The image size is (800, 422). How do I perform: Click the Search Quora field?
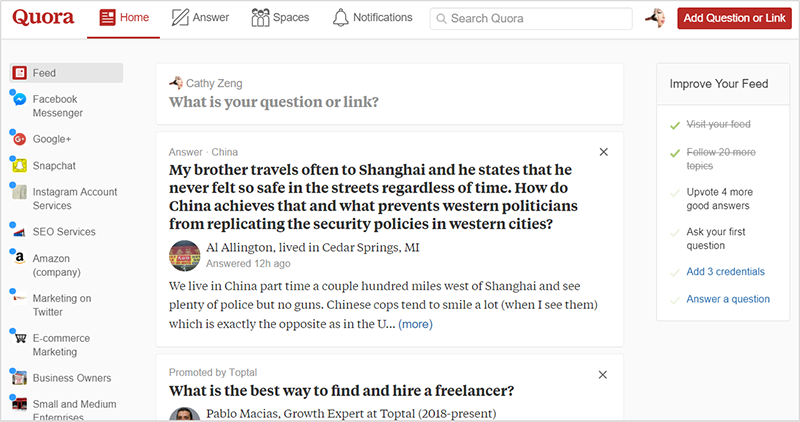click(531, 18)
